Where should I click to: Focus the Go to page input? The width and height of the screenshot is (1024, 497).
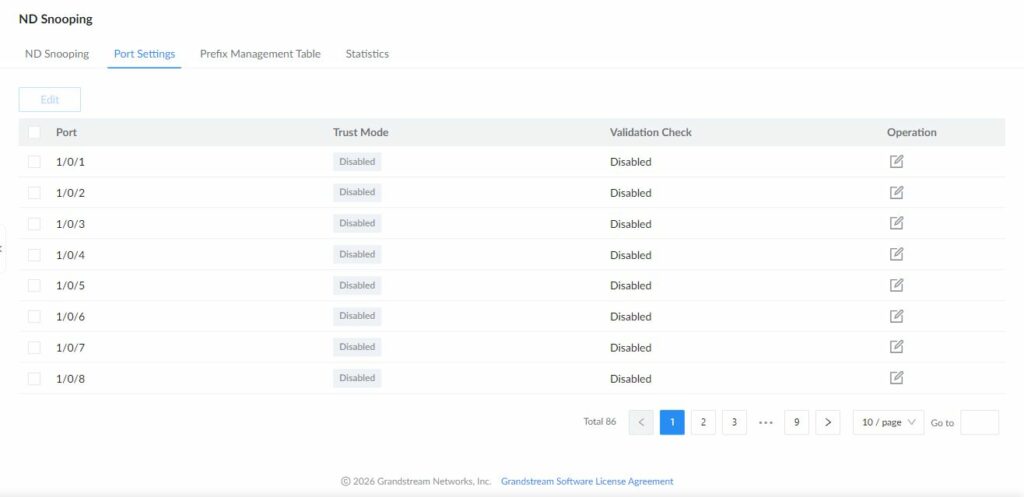pos(980,423)
